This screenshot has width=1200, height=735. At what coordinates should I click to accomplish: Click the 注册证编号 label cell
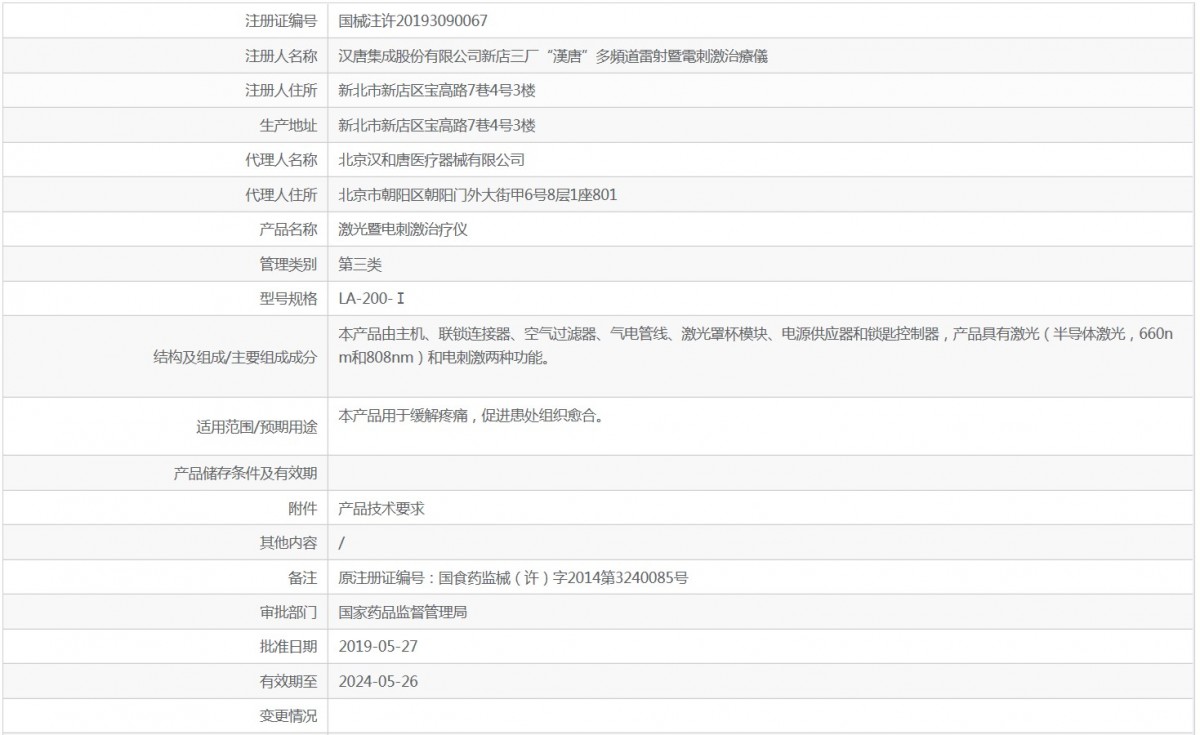point(281,20)
